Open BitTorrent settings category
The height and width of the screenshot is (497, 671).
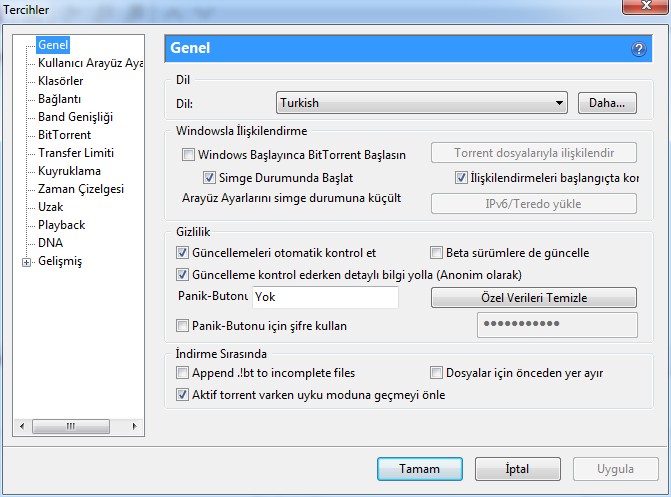coord(64,135)
